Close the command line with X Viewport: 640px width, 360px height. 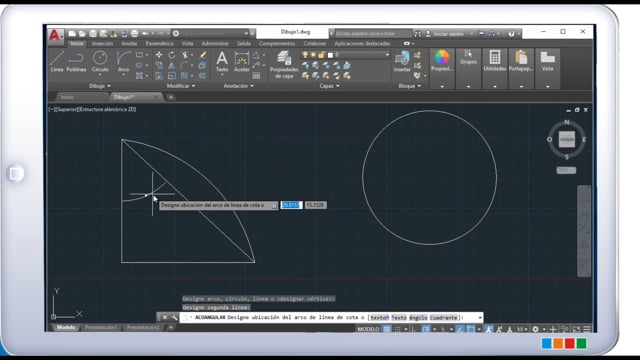click(x=164, y=317)
